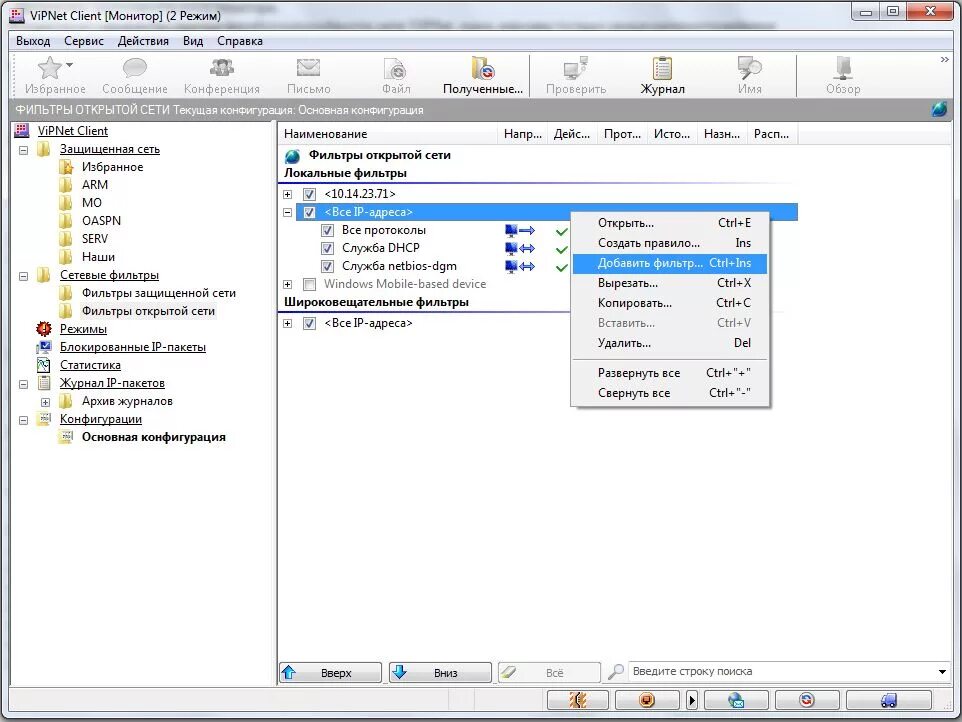Toggle checkbox of selected <Все IP-адреса> filter
The image size is (962, 722).
click(309, 212)
